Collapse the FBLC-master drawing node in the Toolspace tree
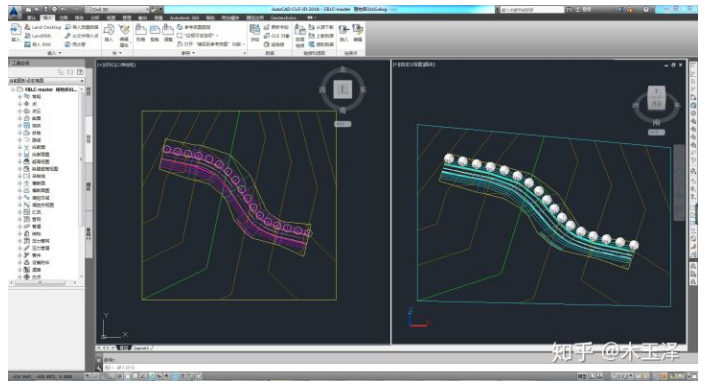This screenshot has height=392, width=706. 13,90
